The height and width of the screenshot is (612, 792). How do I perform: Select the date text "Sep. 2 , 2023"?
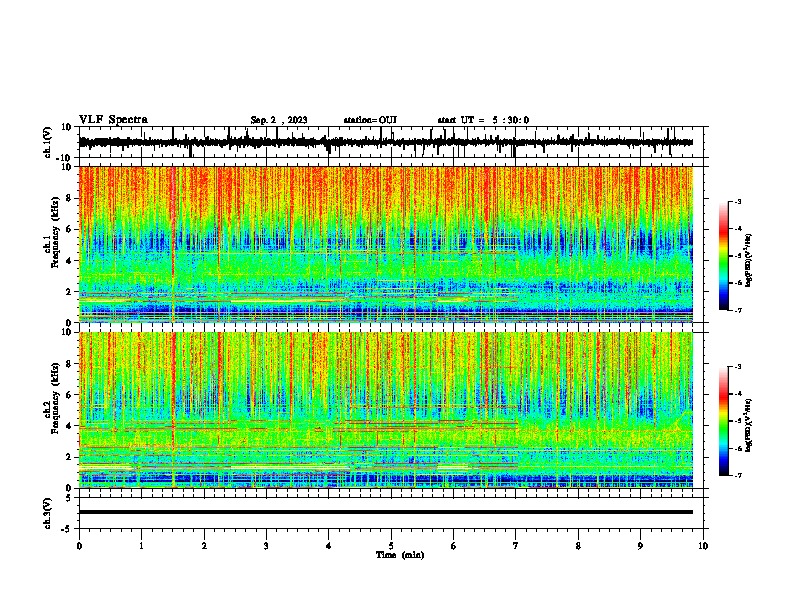[x=279, y=120]
